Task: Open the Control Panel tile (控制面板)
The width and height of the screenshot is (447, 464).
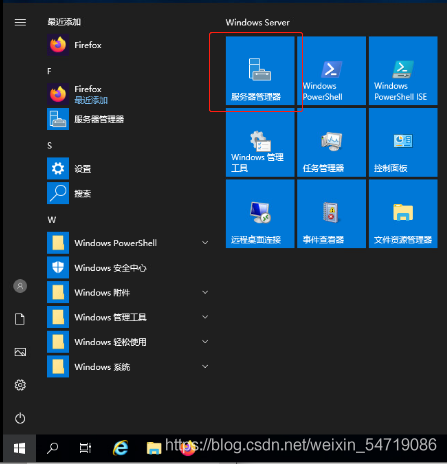Action: [x=403, y=142]
